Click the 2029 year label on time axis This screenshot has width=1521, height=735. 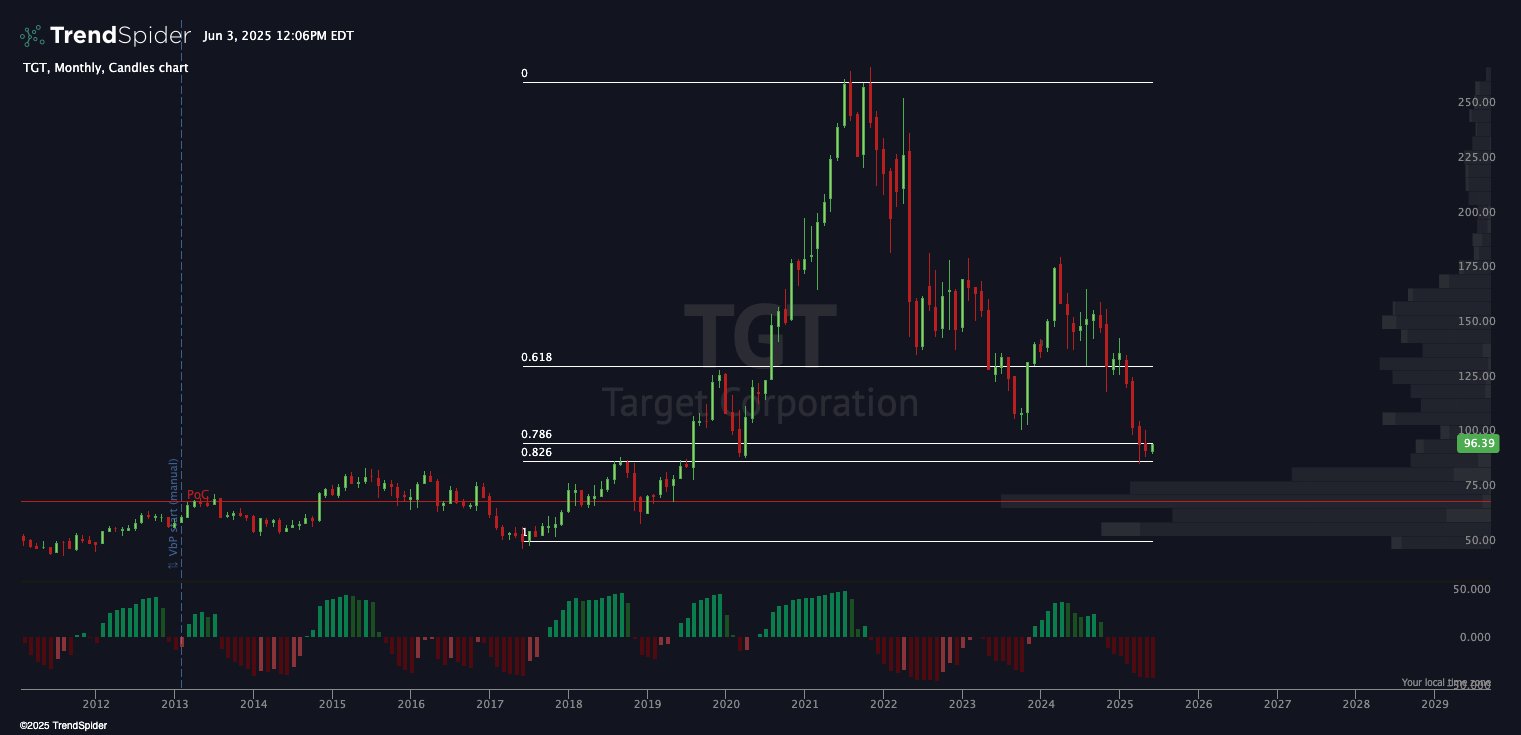(1435, 704)
